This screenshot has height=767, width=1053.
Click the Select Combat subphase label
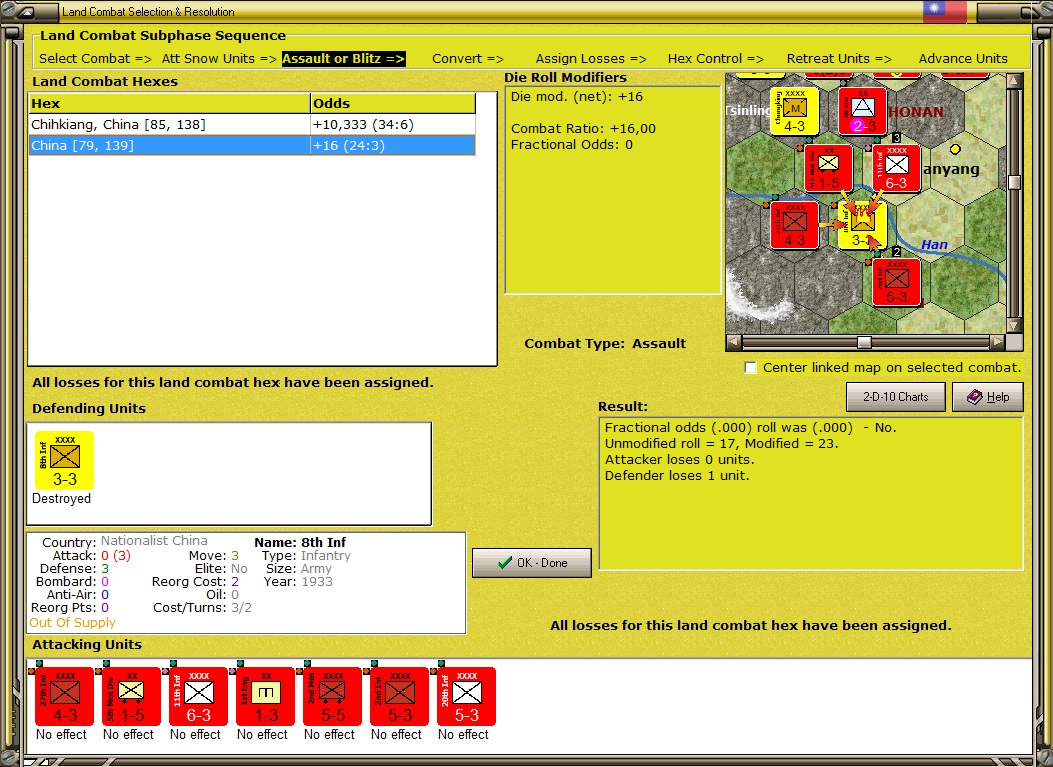pos(95,58)
